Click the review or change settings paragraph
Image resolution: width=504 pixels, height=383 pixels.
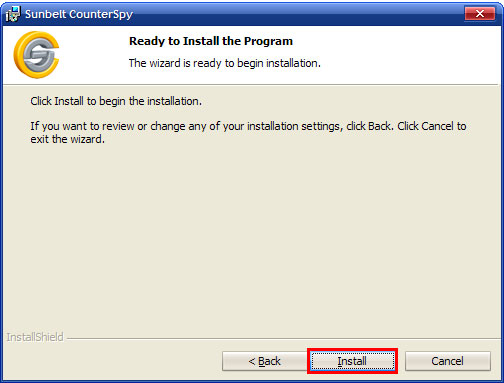[x=248, y=132]
